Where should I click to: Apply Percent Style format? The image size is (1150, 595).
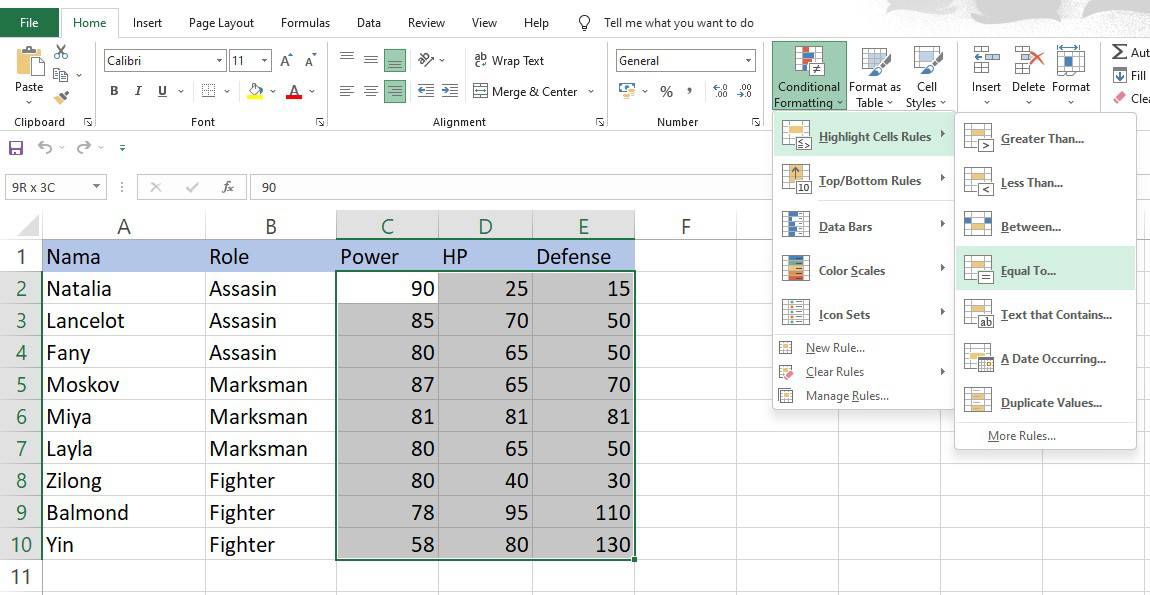pyautogui.click(x=666, y=92)
